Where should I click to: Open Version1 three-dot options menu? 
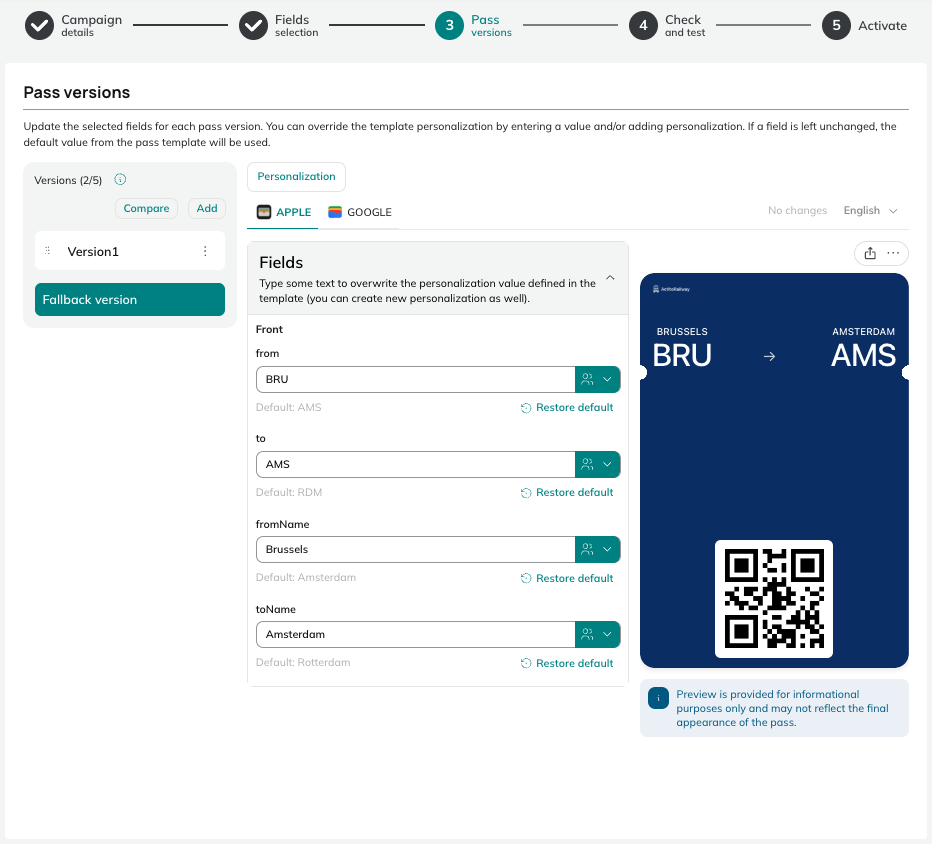(205, 251)
